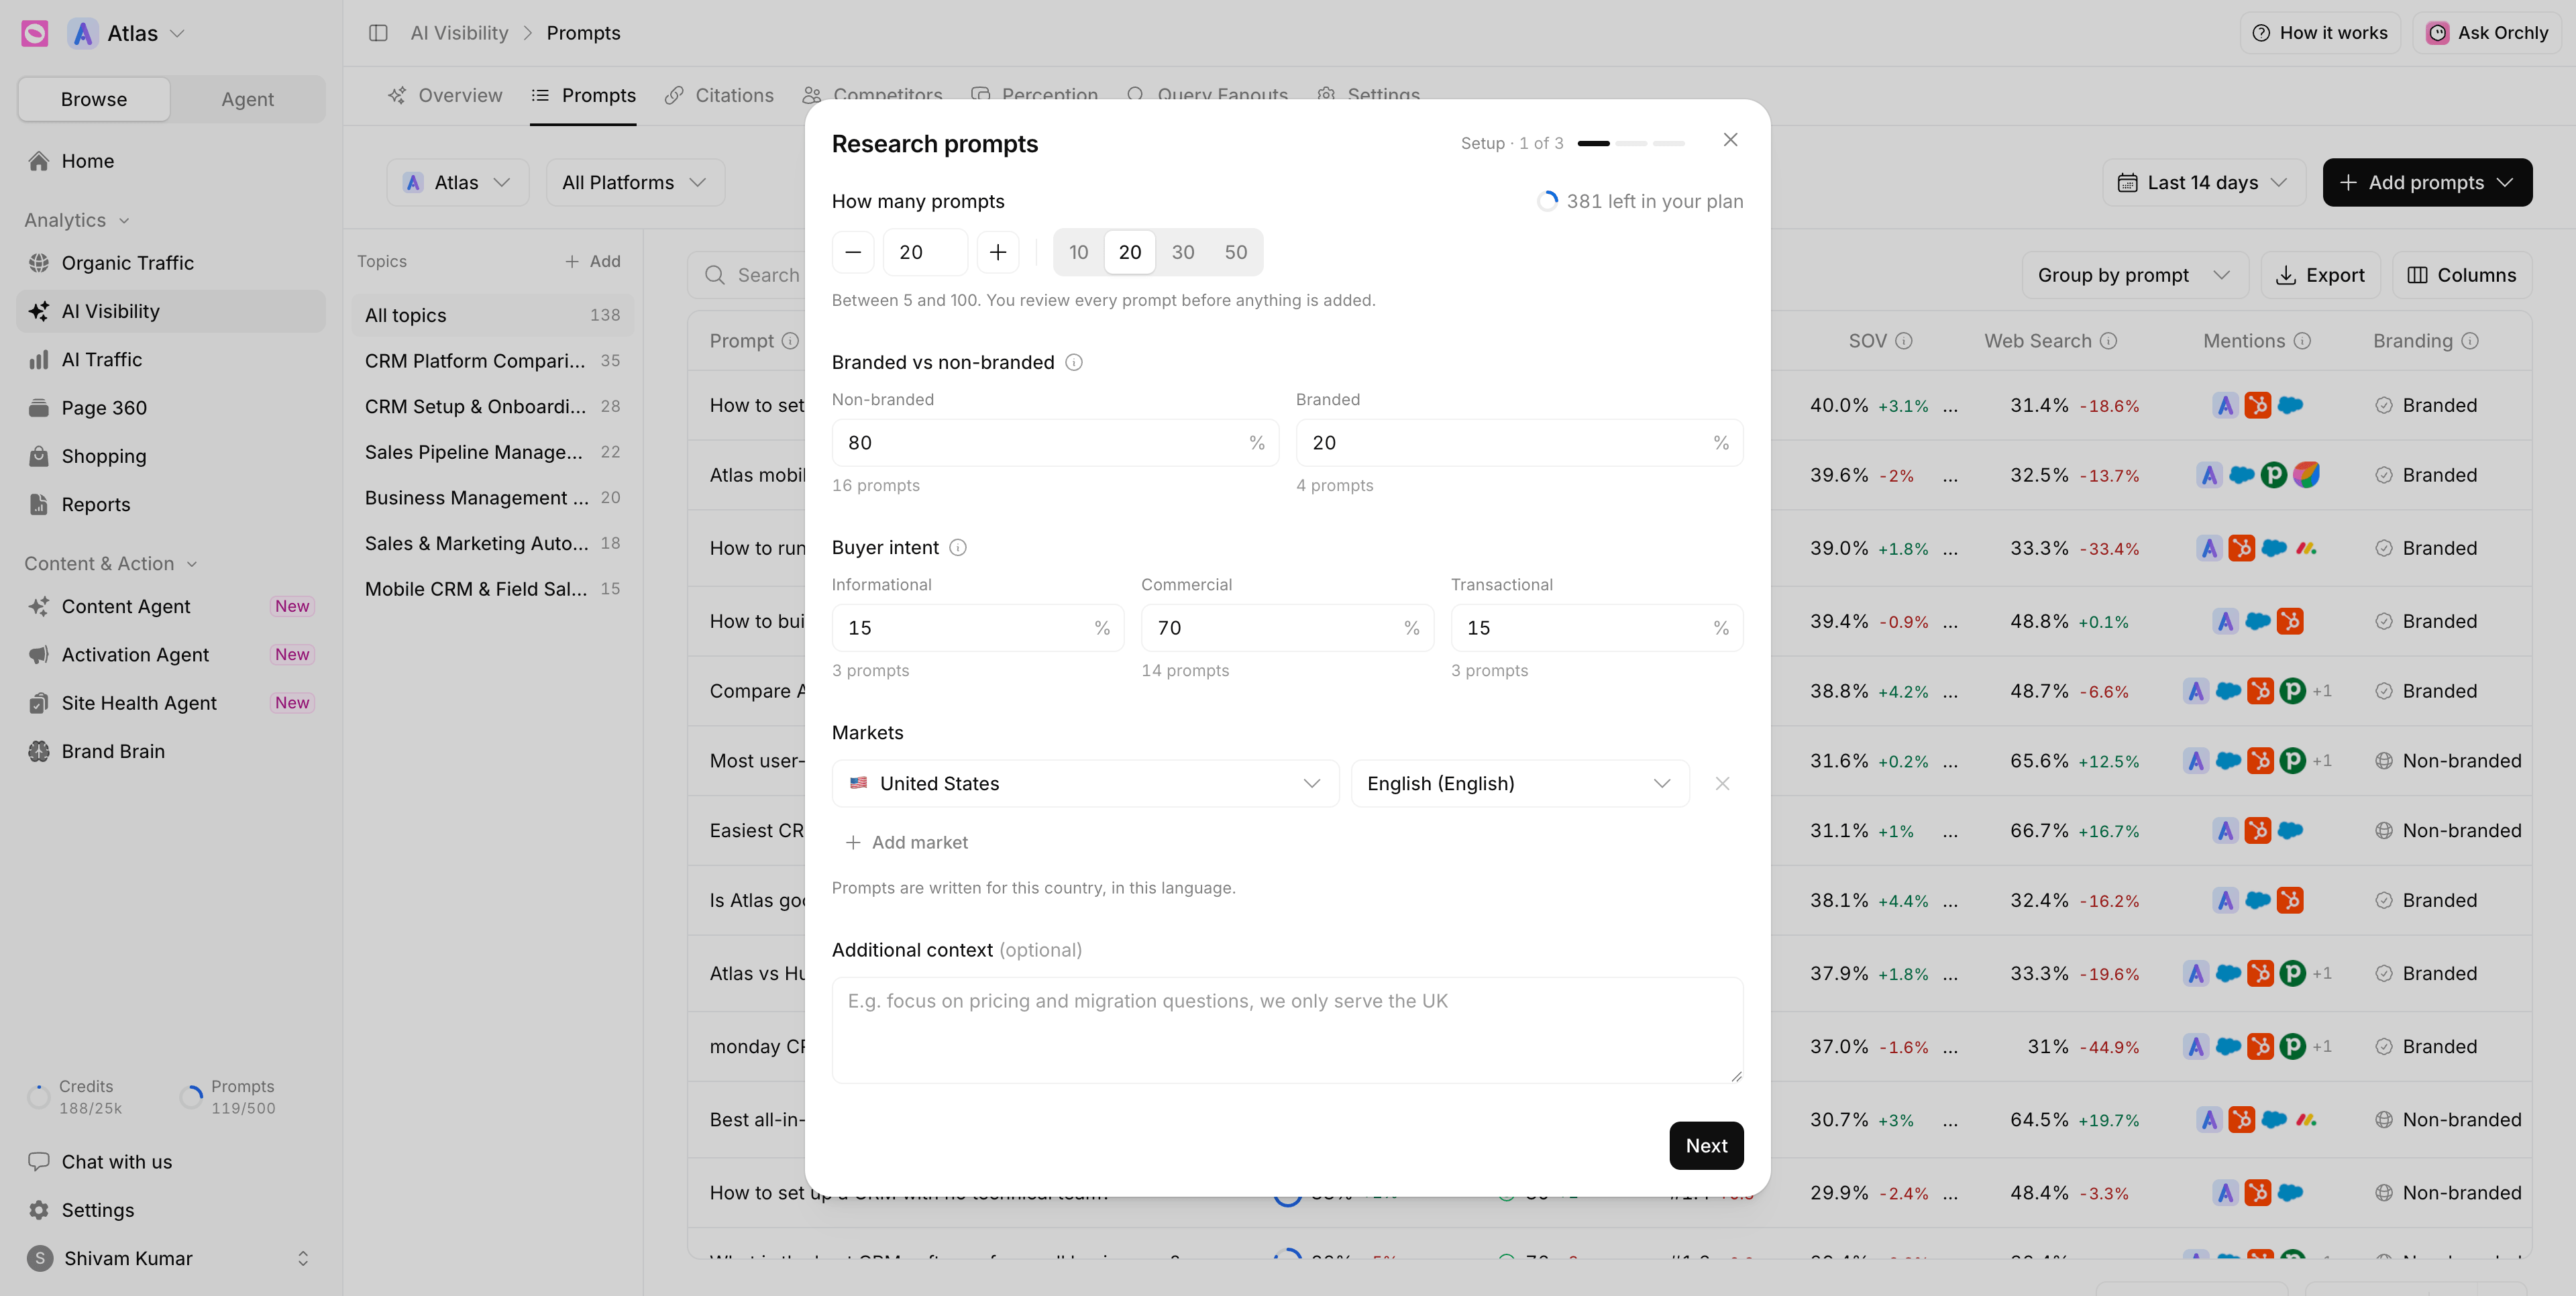Click info icon next to Mentions column
This screenshot has height=1296, width=2576.
tap(2302, 341)
